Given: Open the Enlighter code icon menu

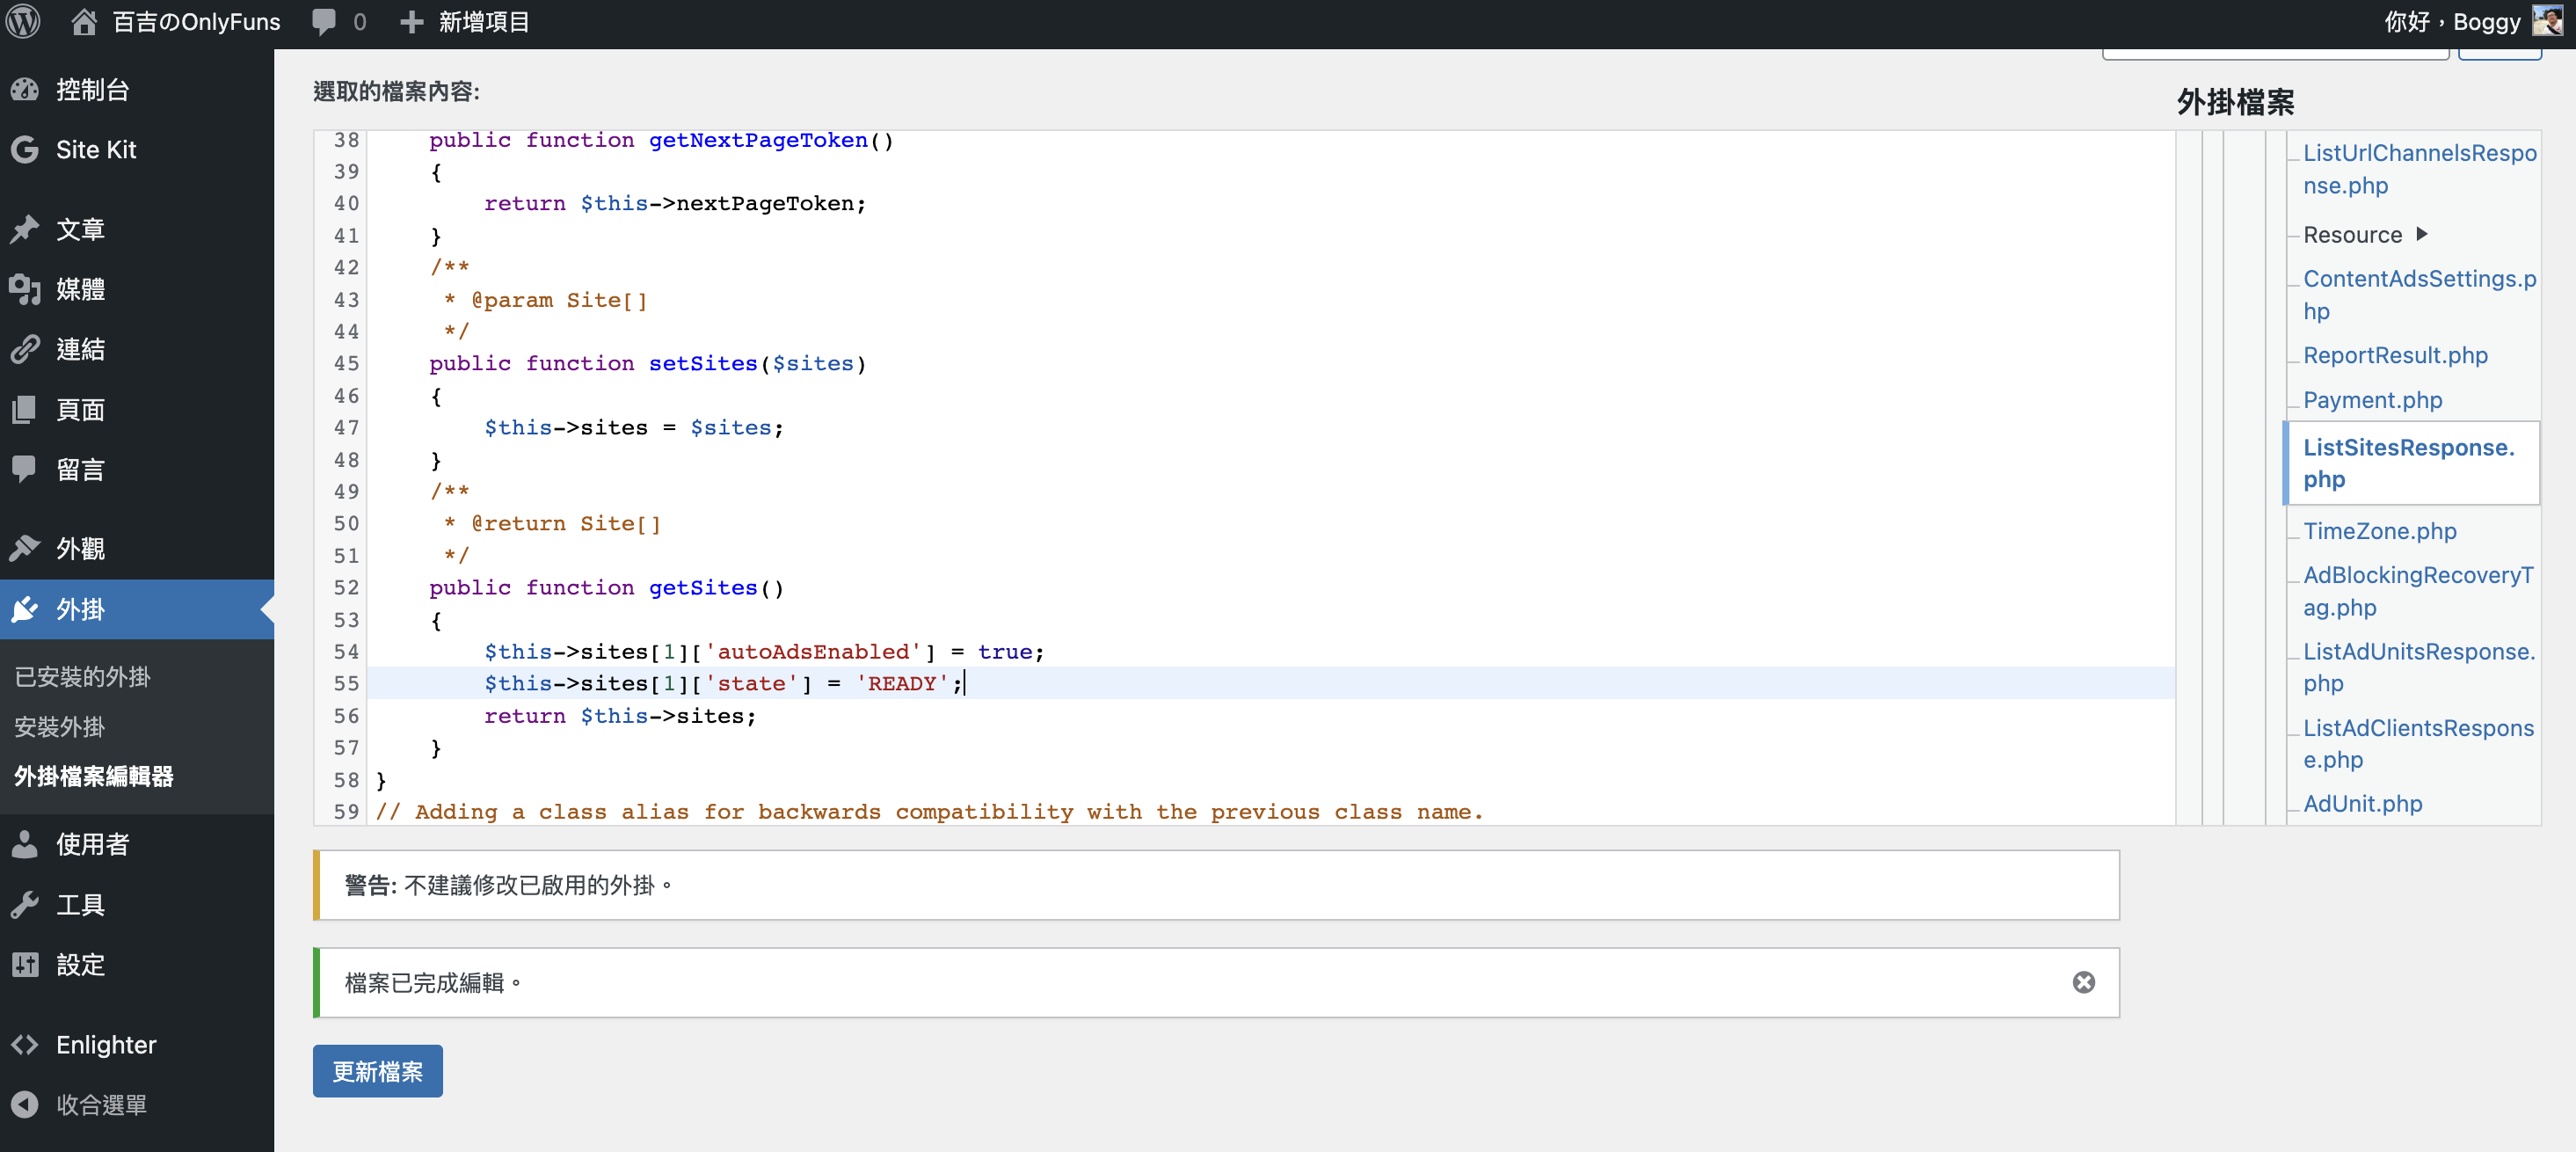Looking at the screenshot, I should pos(25,1045).
